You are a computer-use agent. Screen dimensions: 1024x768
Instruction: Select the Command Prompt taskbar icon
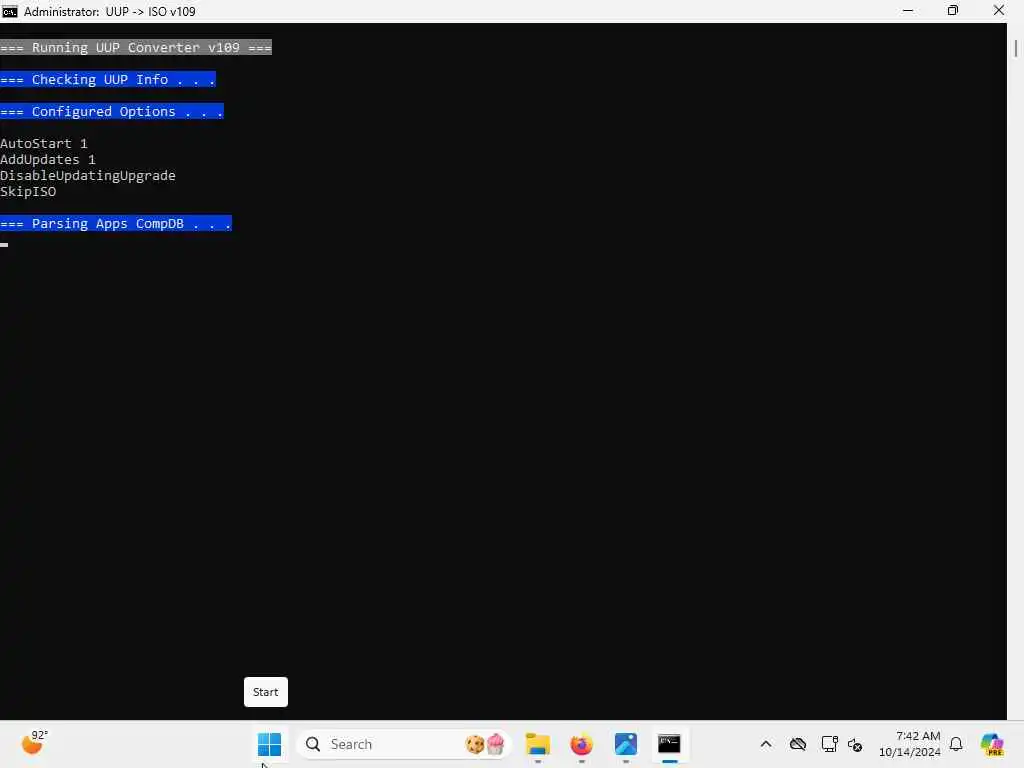coord(669,744)
